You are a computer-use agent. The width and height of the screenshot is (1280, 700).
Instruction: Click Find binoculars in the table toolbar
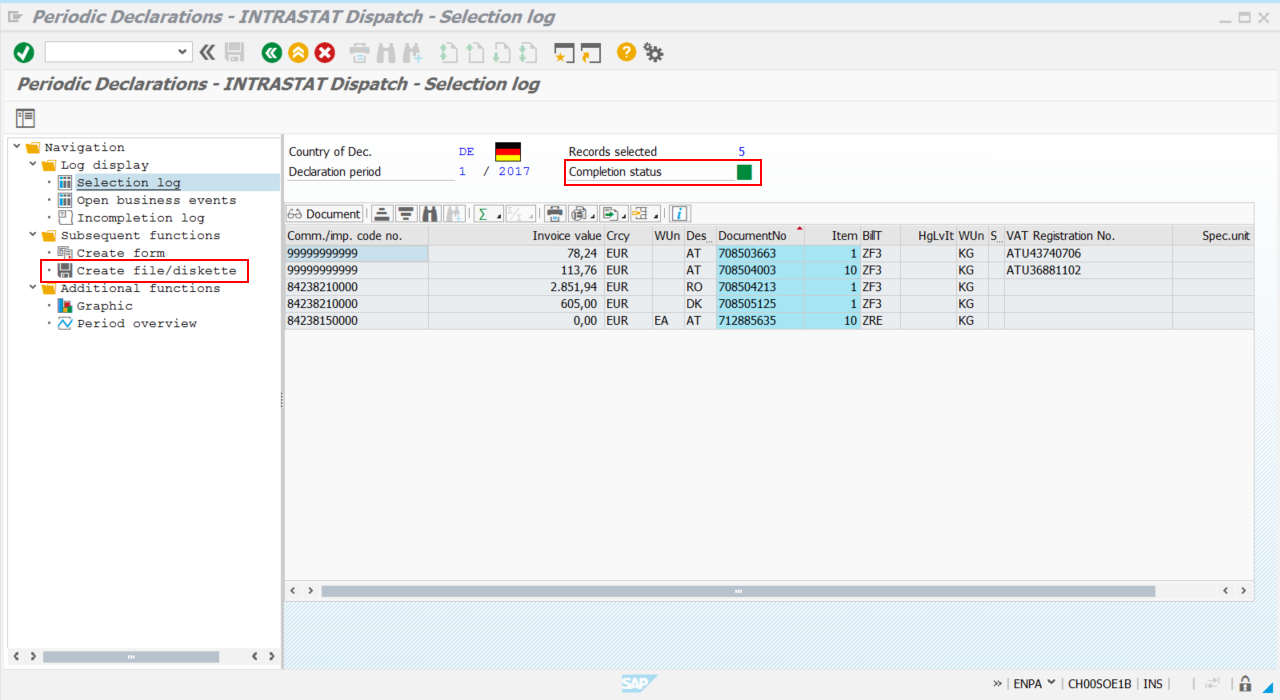click(431, 214)
